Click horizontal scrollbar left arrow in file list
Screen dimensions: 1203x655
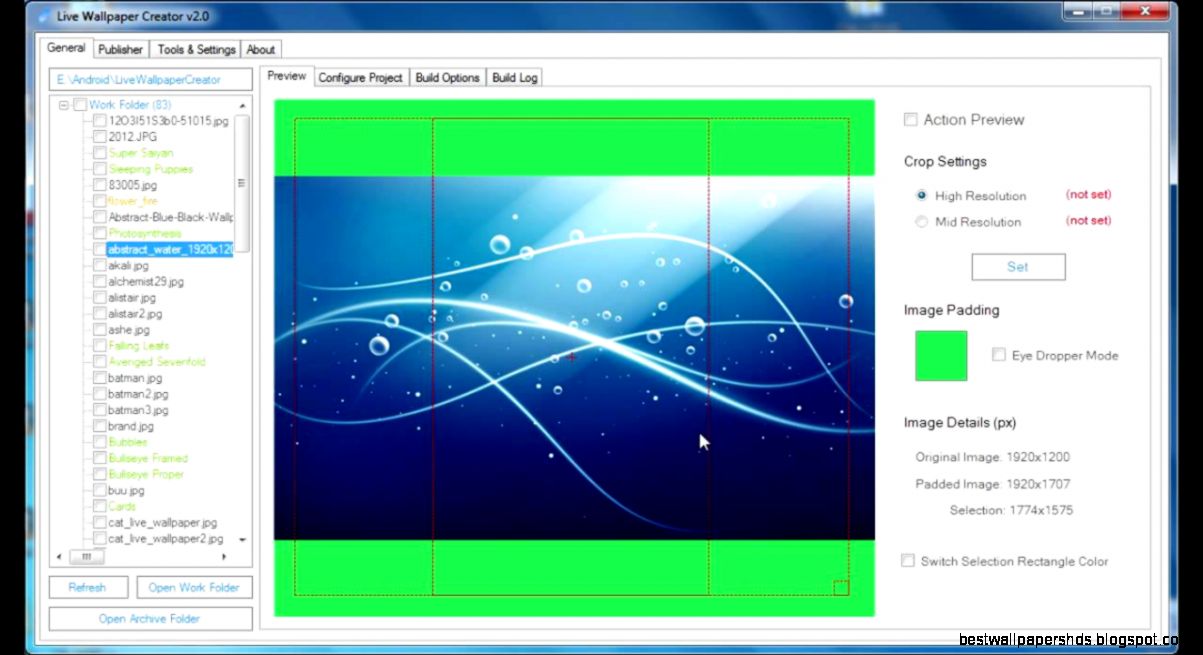point(58,556)
